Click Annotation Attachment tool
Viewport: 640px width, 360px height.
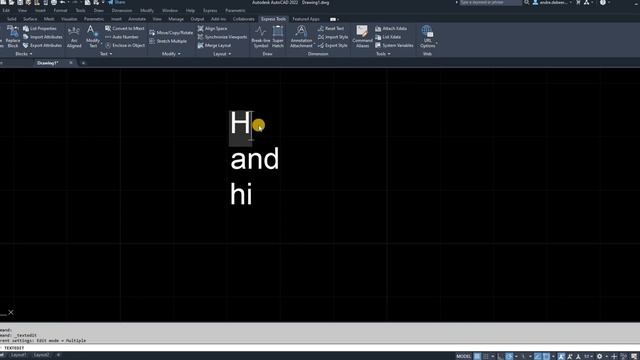(301, 37)
